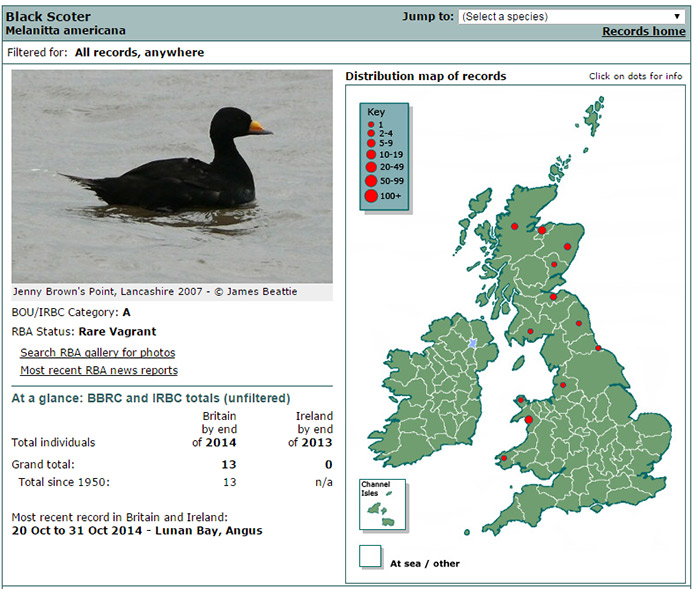Screen dimensions: 700x589
Task: Open 'Most recent RBA news reports' link
Action: click(99, 370)
